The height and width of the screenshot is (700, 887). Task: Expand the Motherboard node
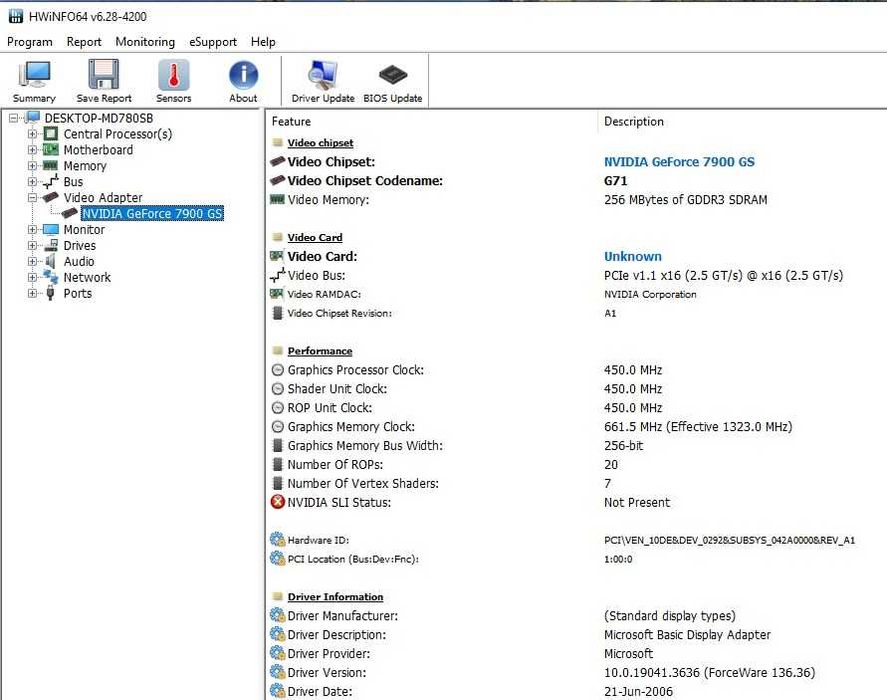[32, 150]
